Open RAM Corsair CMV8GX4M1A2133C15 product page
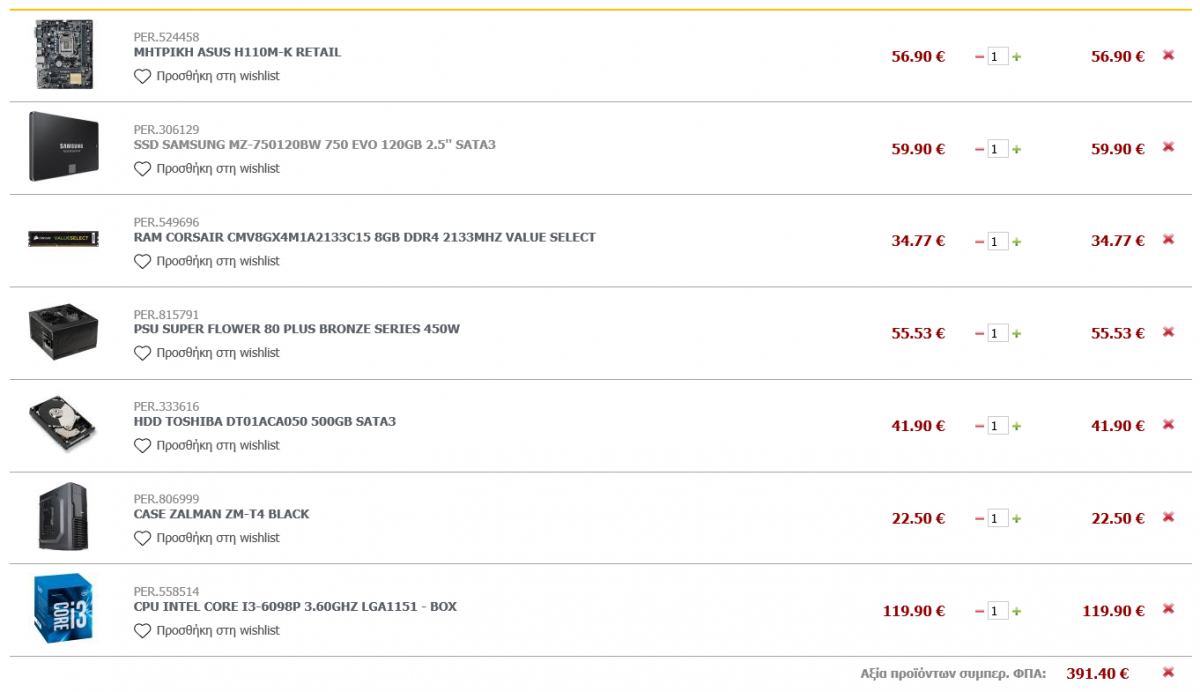The height and width of the screenshot is (692, 1200). [364, 237]
